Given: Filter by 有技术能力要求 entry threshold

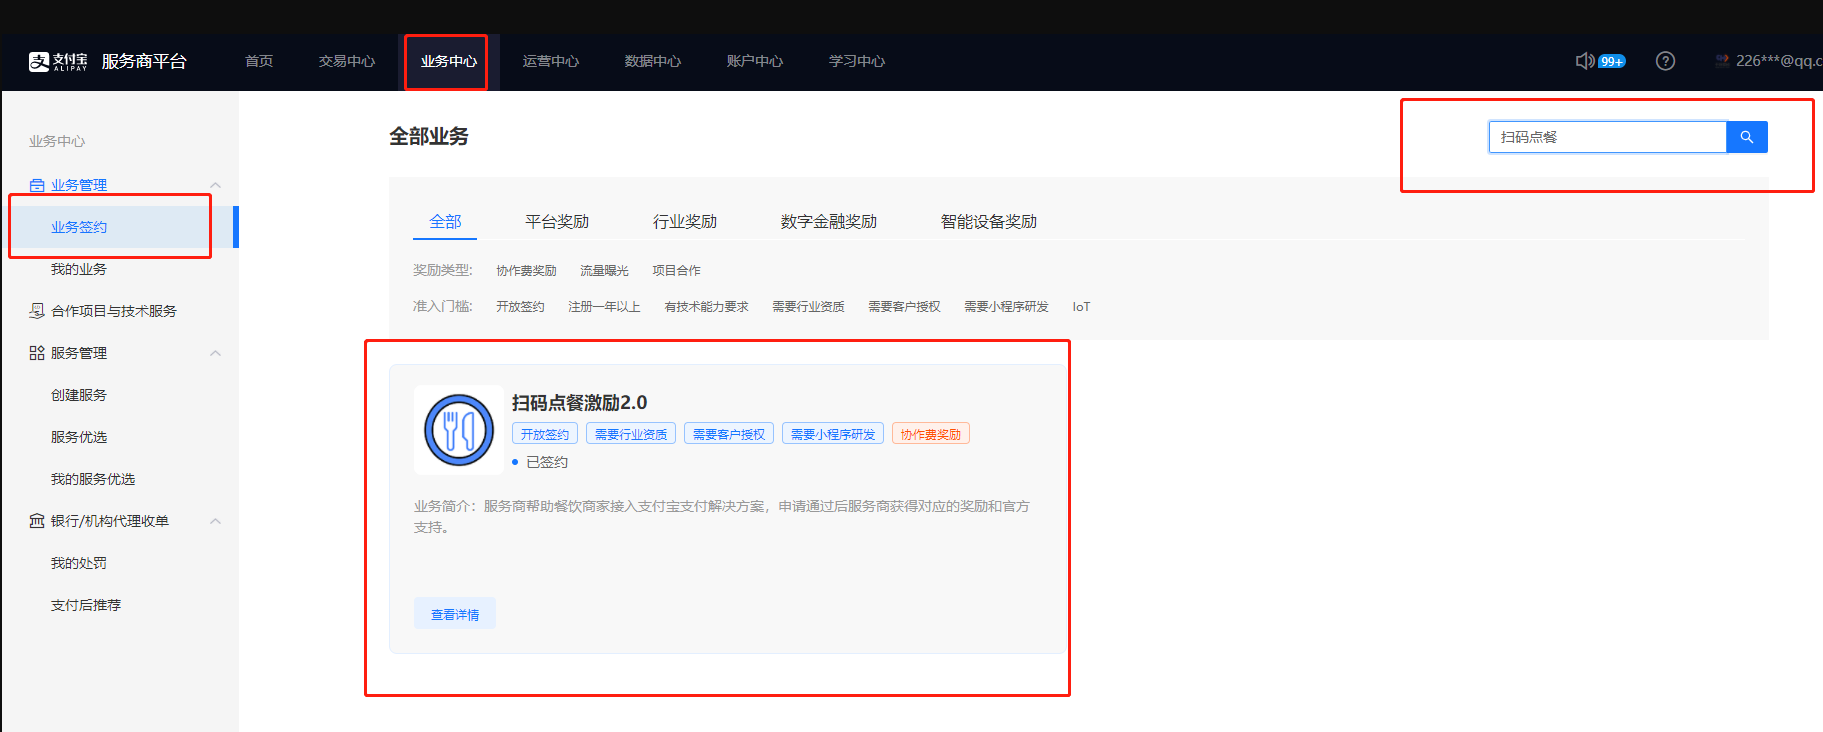Looking at the screenshot, I should click(706, 307).
